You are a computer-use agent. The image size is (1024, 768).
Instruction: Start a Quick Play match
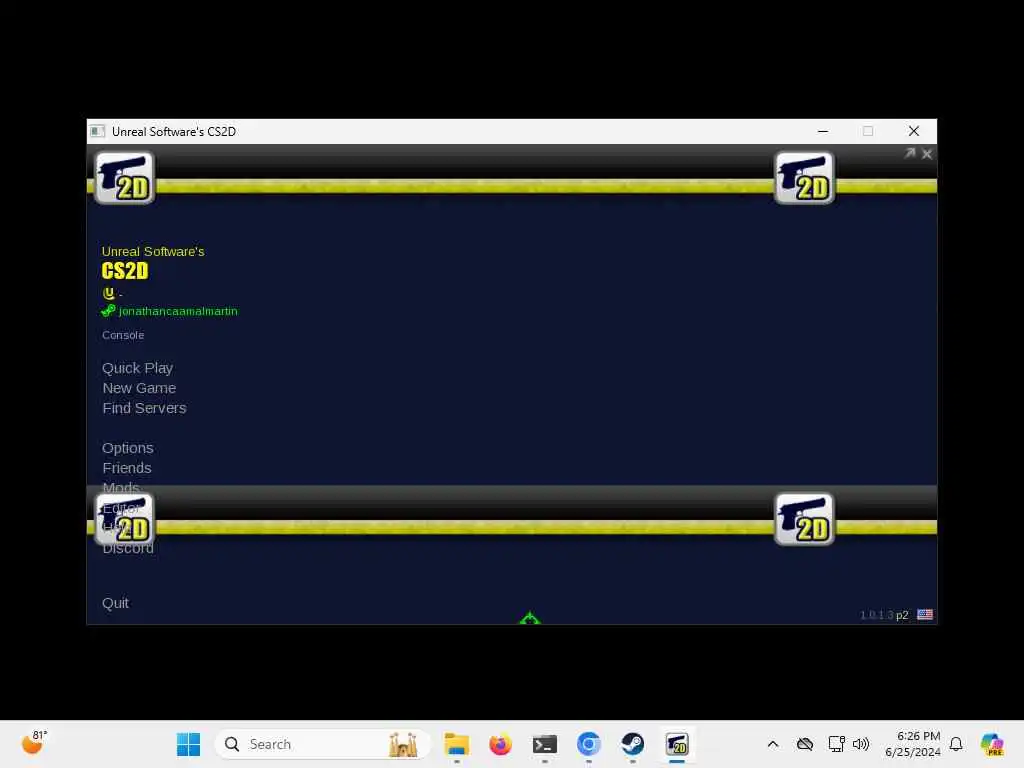tap(137, 368)
